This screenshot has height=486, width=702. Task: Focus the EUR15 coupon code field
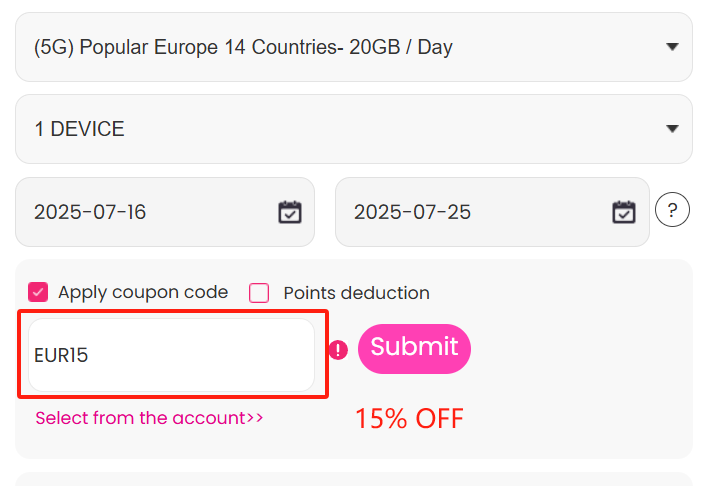coord(171,355)
